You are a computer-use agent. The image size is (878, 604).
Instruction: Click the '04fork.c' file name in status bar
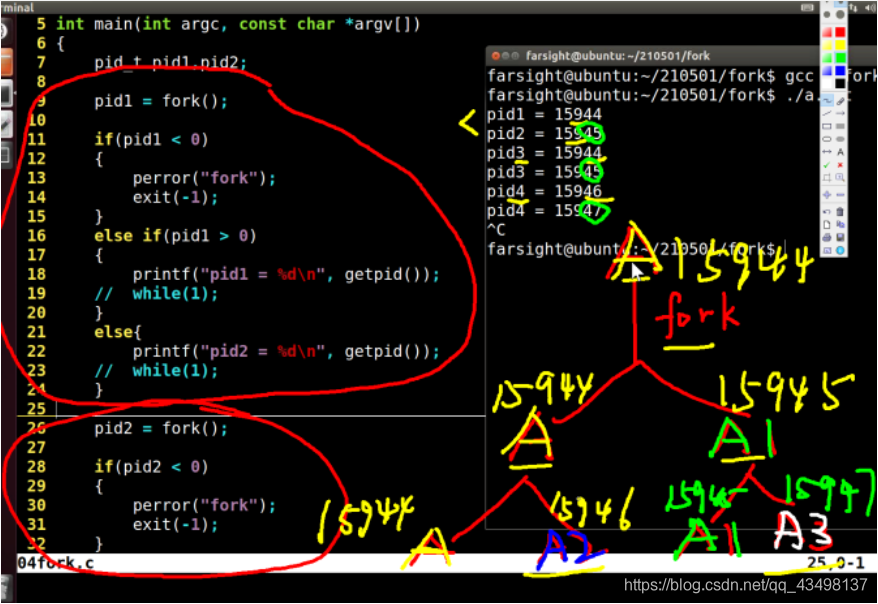coord(55,563)
